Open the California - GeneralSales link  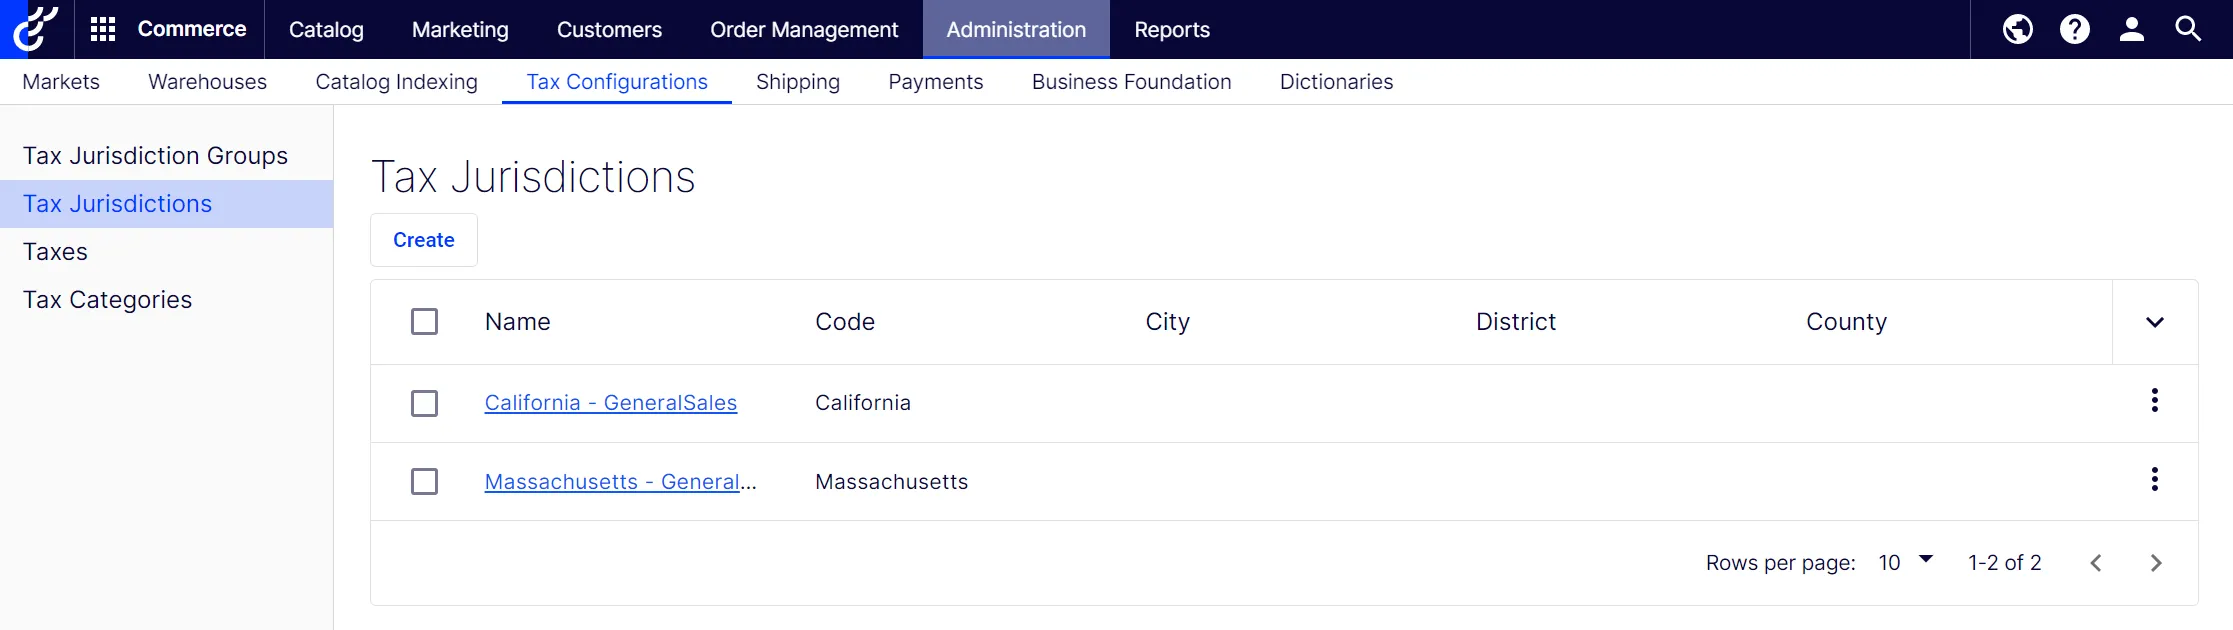point(611,403)
